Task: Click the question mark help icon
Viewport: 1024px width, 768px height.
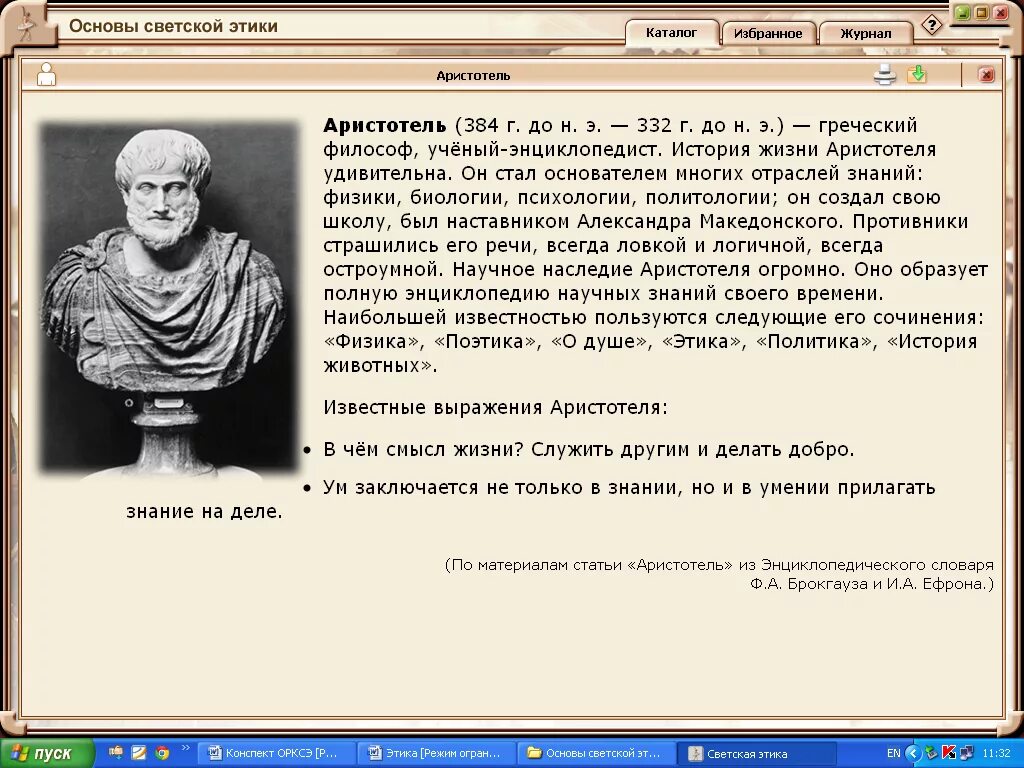Action: [932, 25]
